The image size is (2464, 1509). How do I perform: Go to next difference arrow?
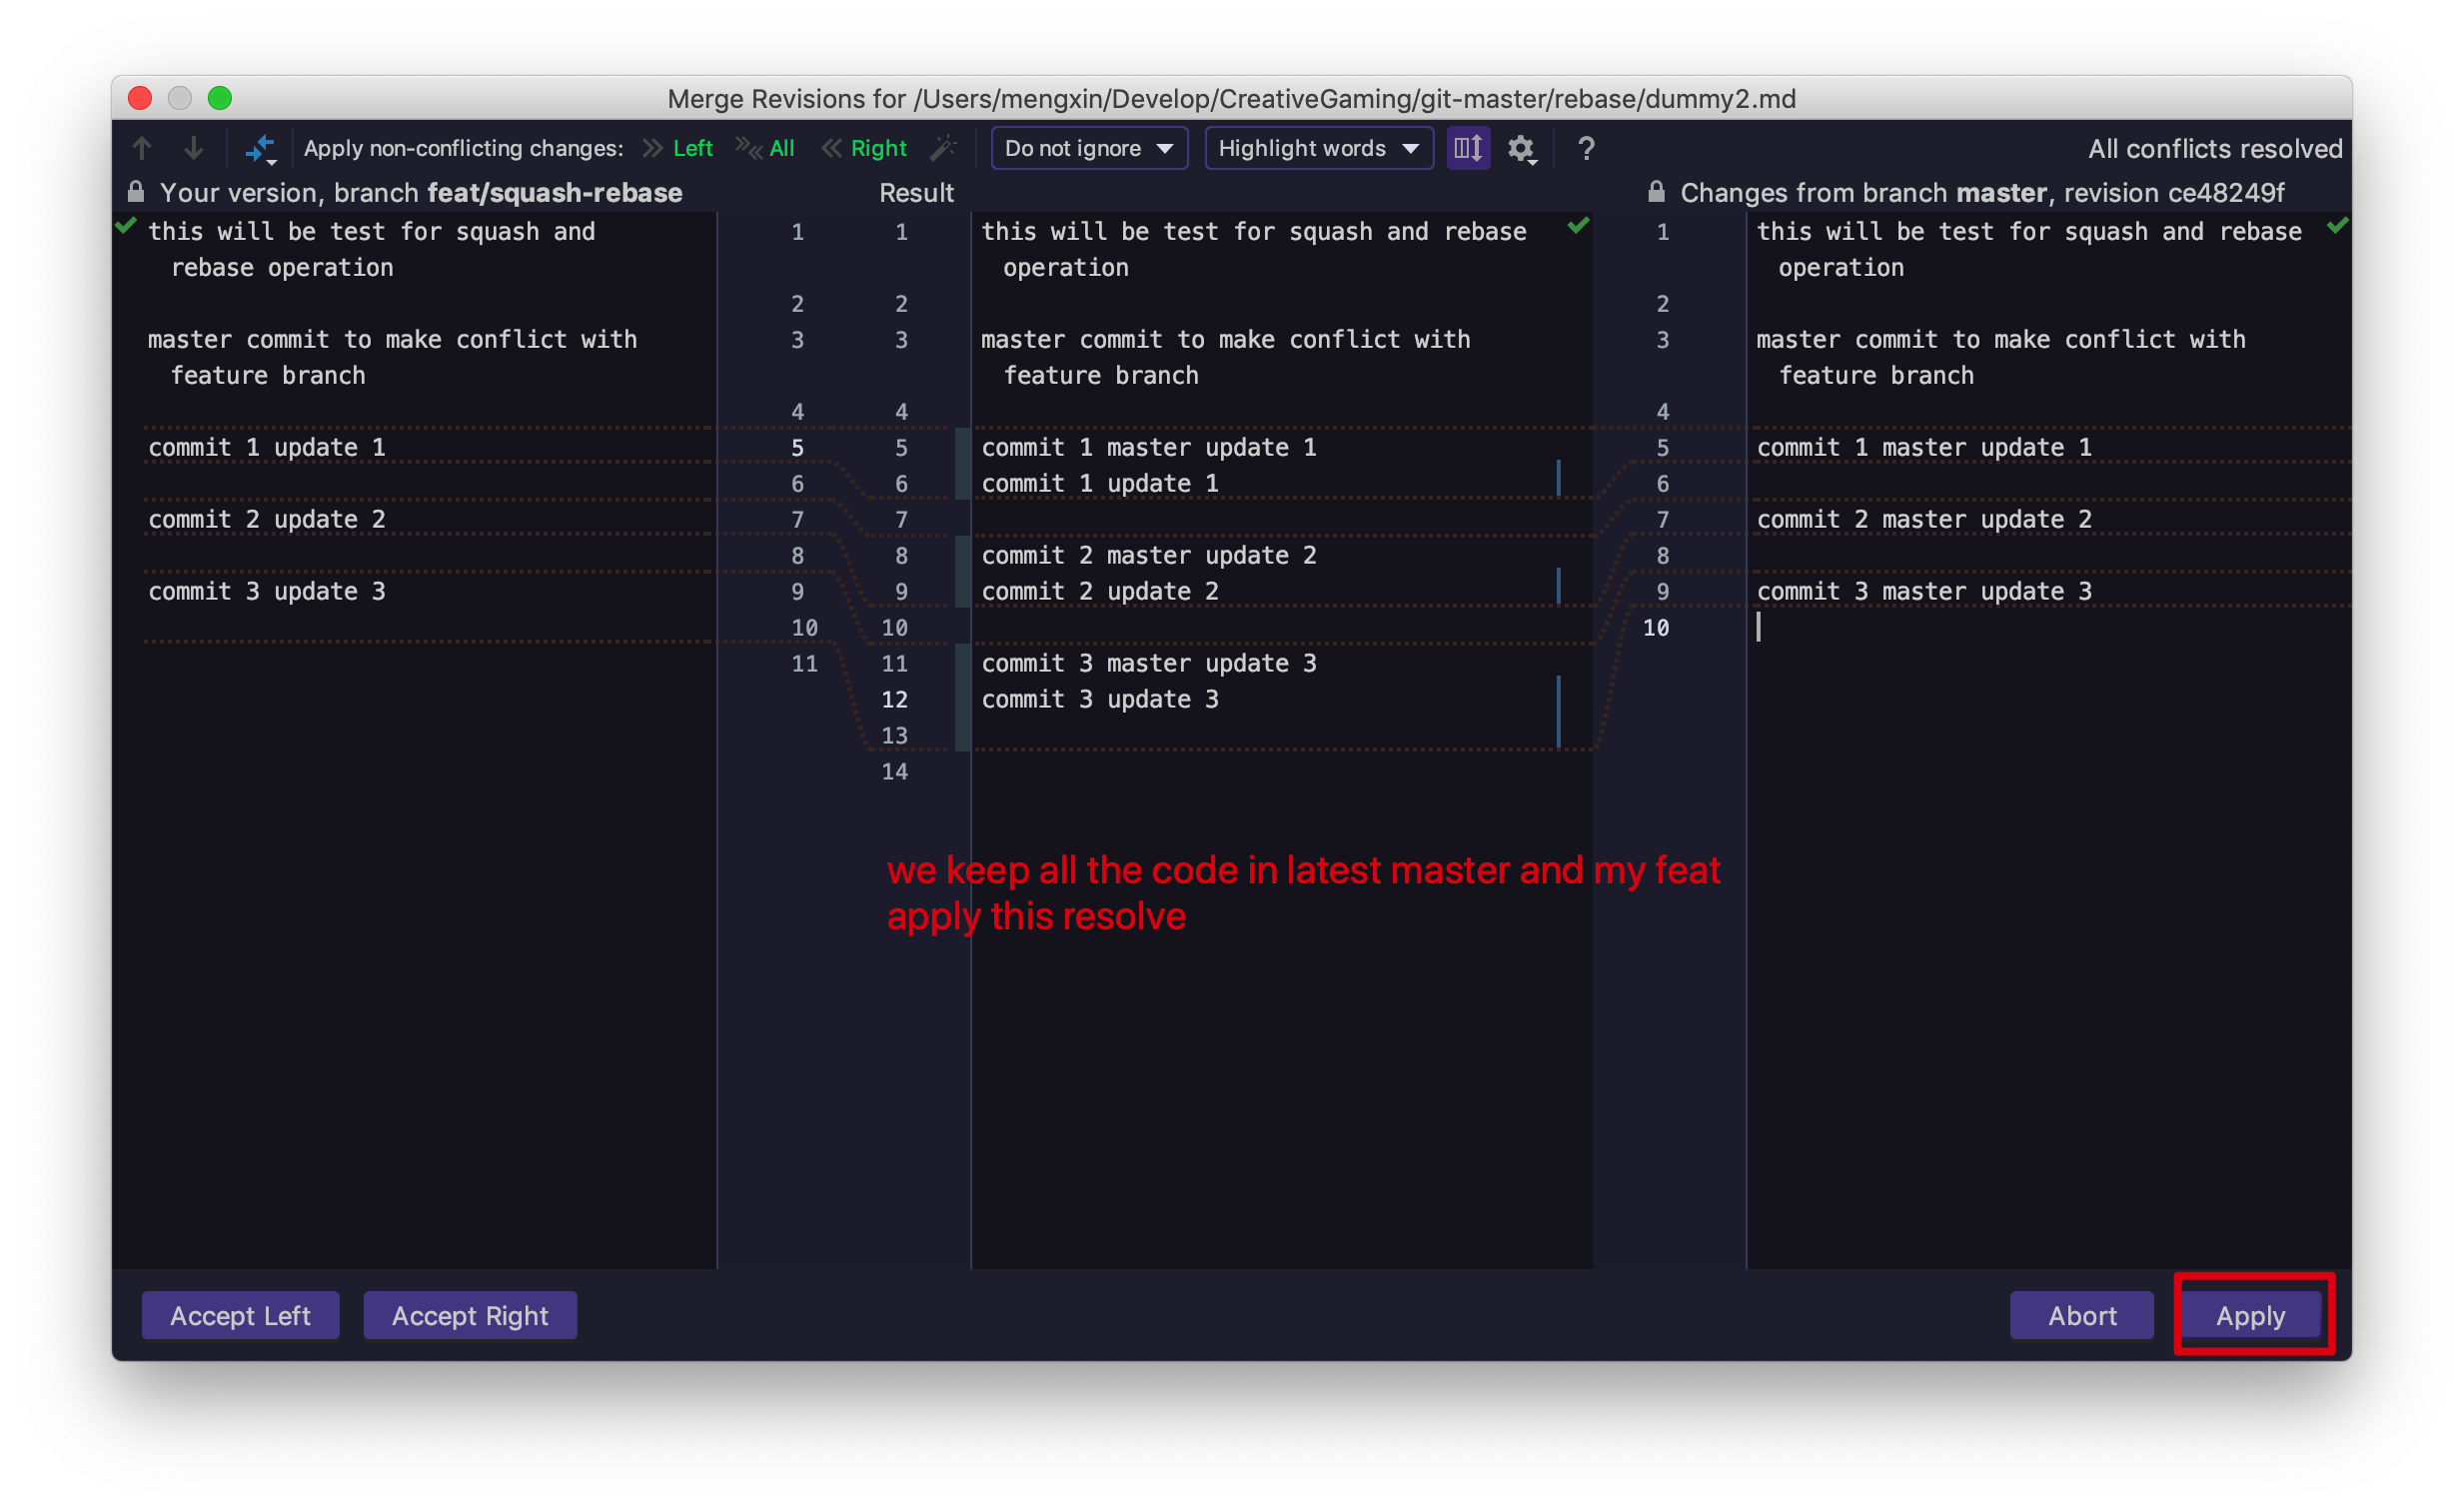coord(194,148)
